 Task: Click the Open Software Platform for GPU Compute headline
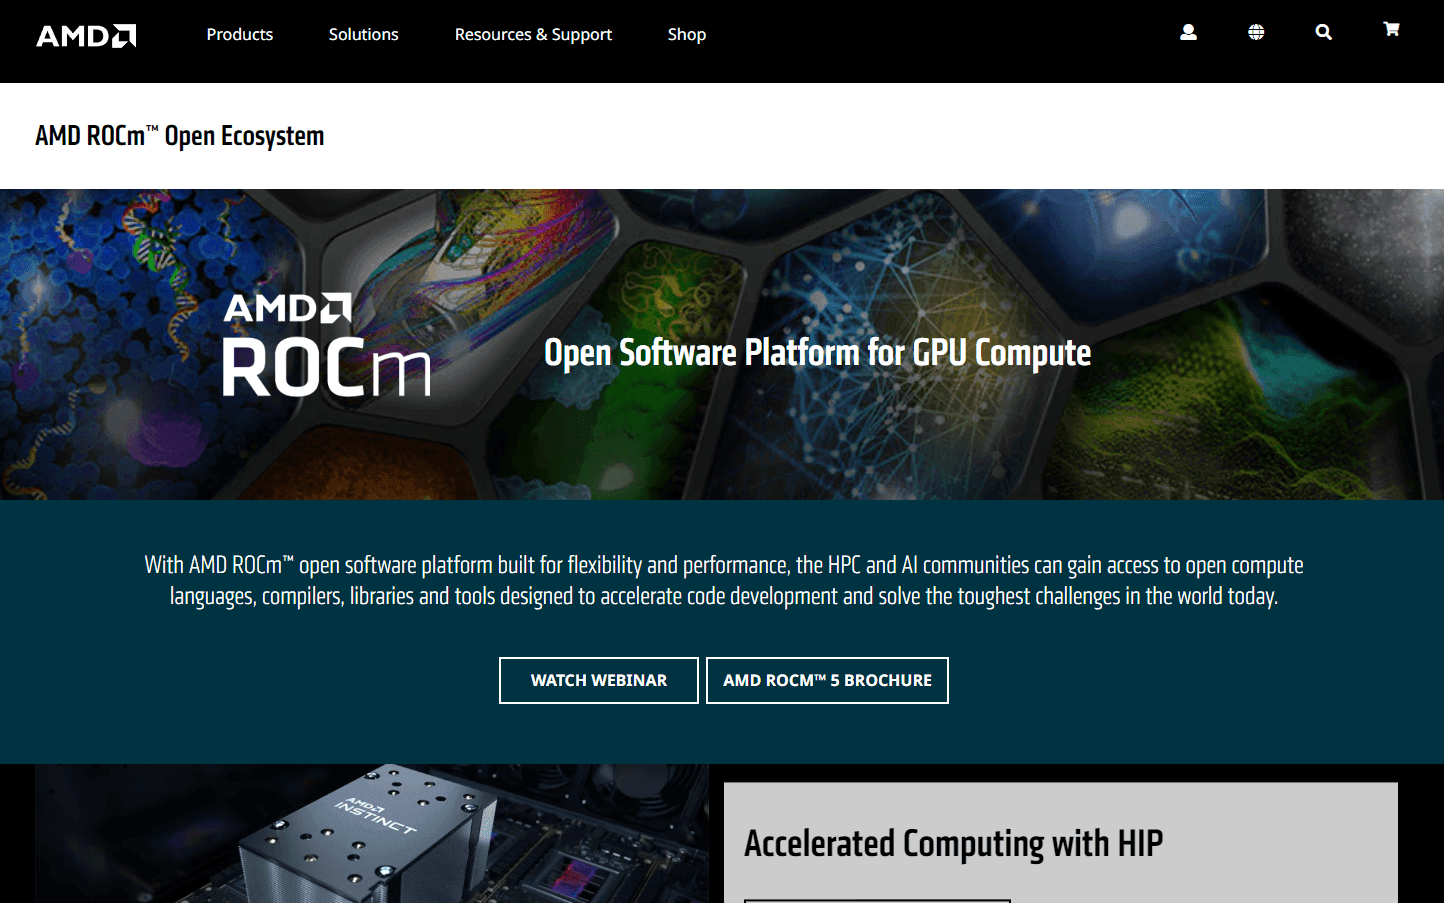pos(817,353)
